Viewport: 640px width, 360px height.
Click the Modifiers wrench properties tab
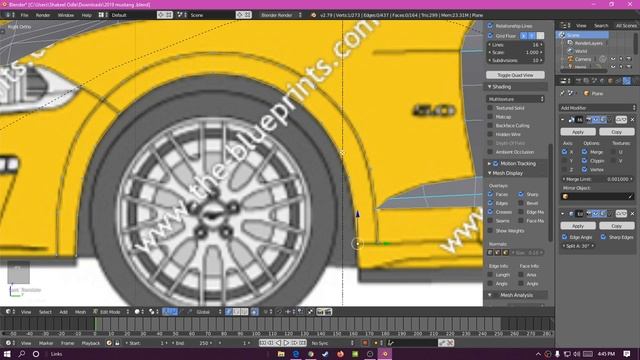coord(627,81)
